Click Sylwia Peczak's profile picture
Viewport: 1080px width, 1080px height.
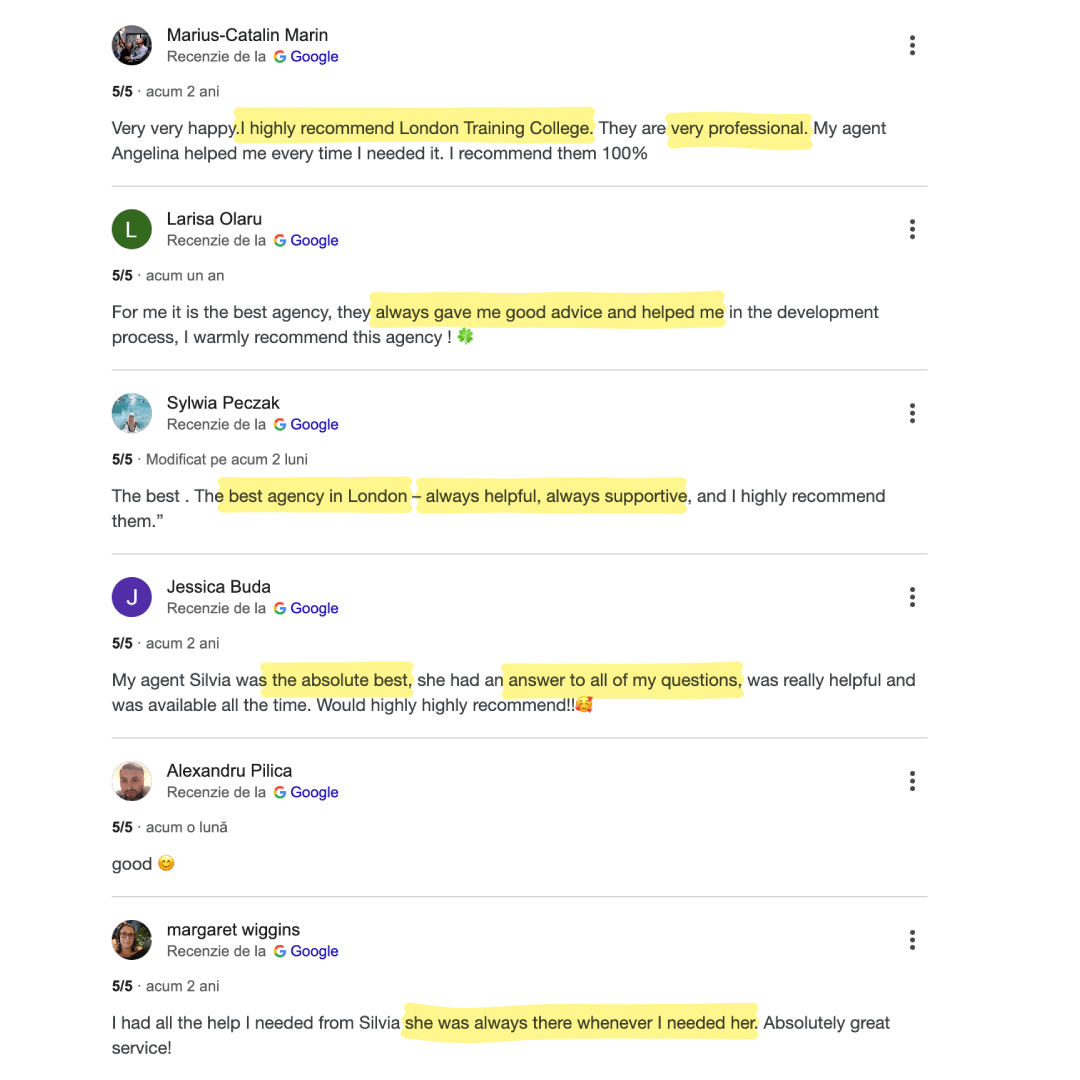pos(132,413)
